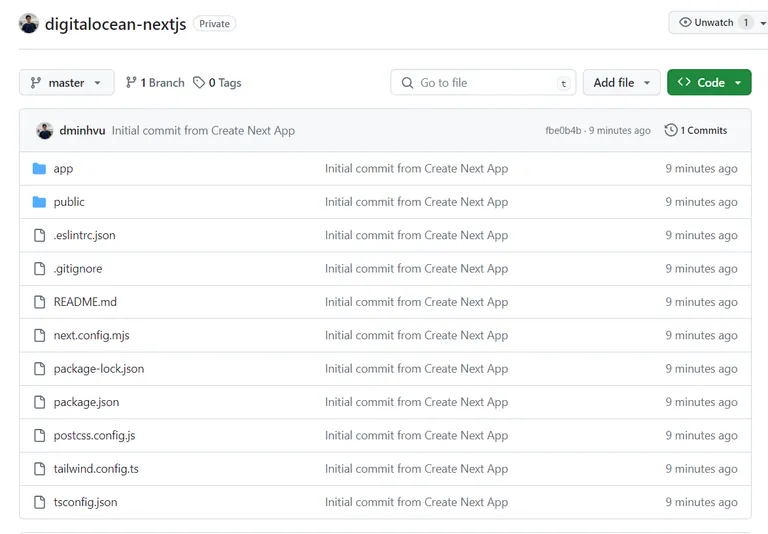This screenshot has width=768, height=534.
Task: Click '9 minutes ago' in the .gitignore row
Action: (701, 268)
